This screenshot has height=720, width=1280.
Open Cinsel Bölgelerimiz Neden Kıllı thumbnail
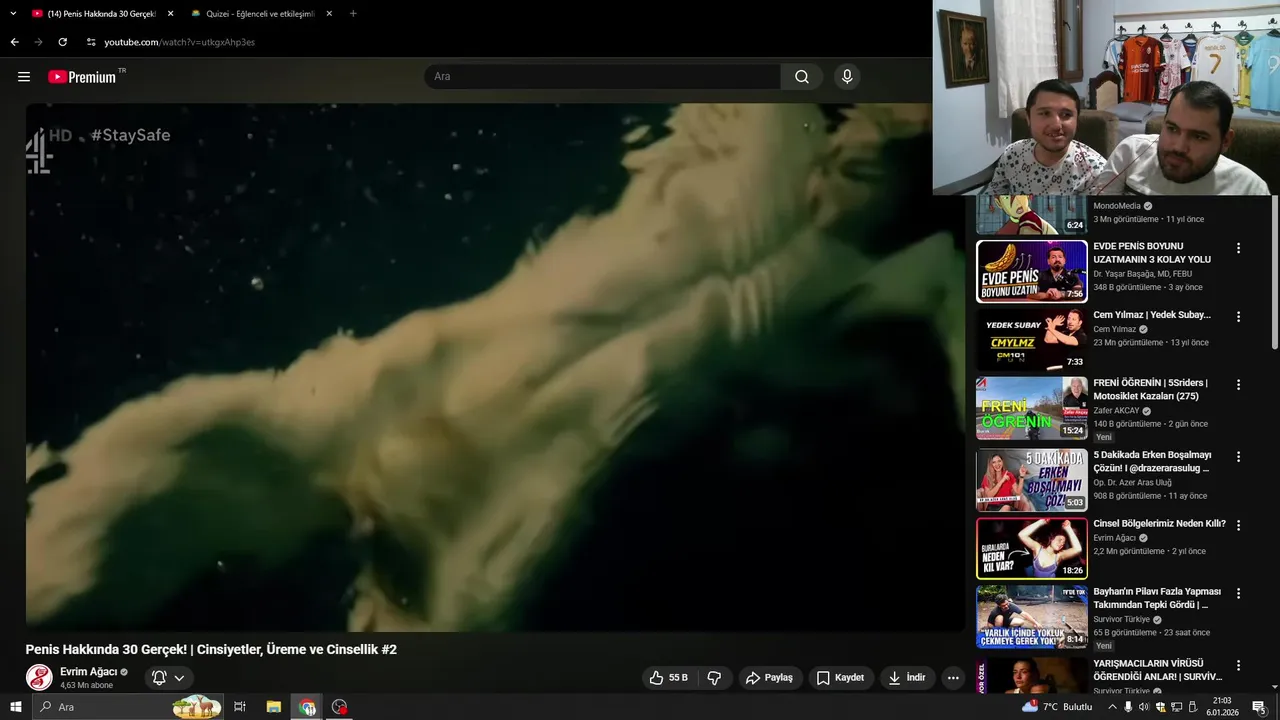click(1032, 548)
